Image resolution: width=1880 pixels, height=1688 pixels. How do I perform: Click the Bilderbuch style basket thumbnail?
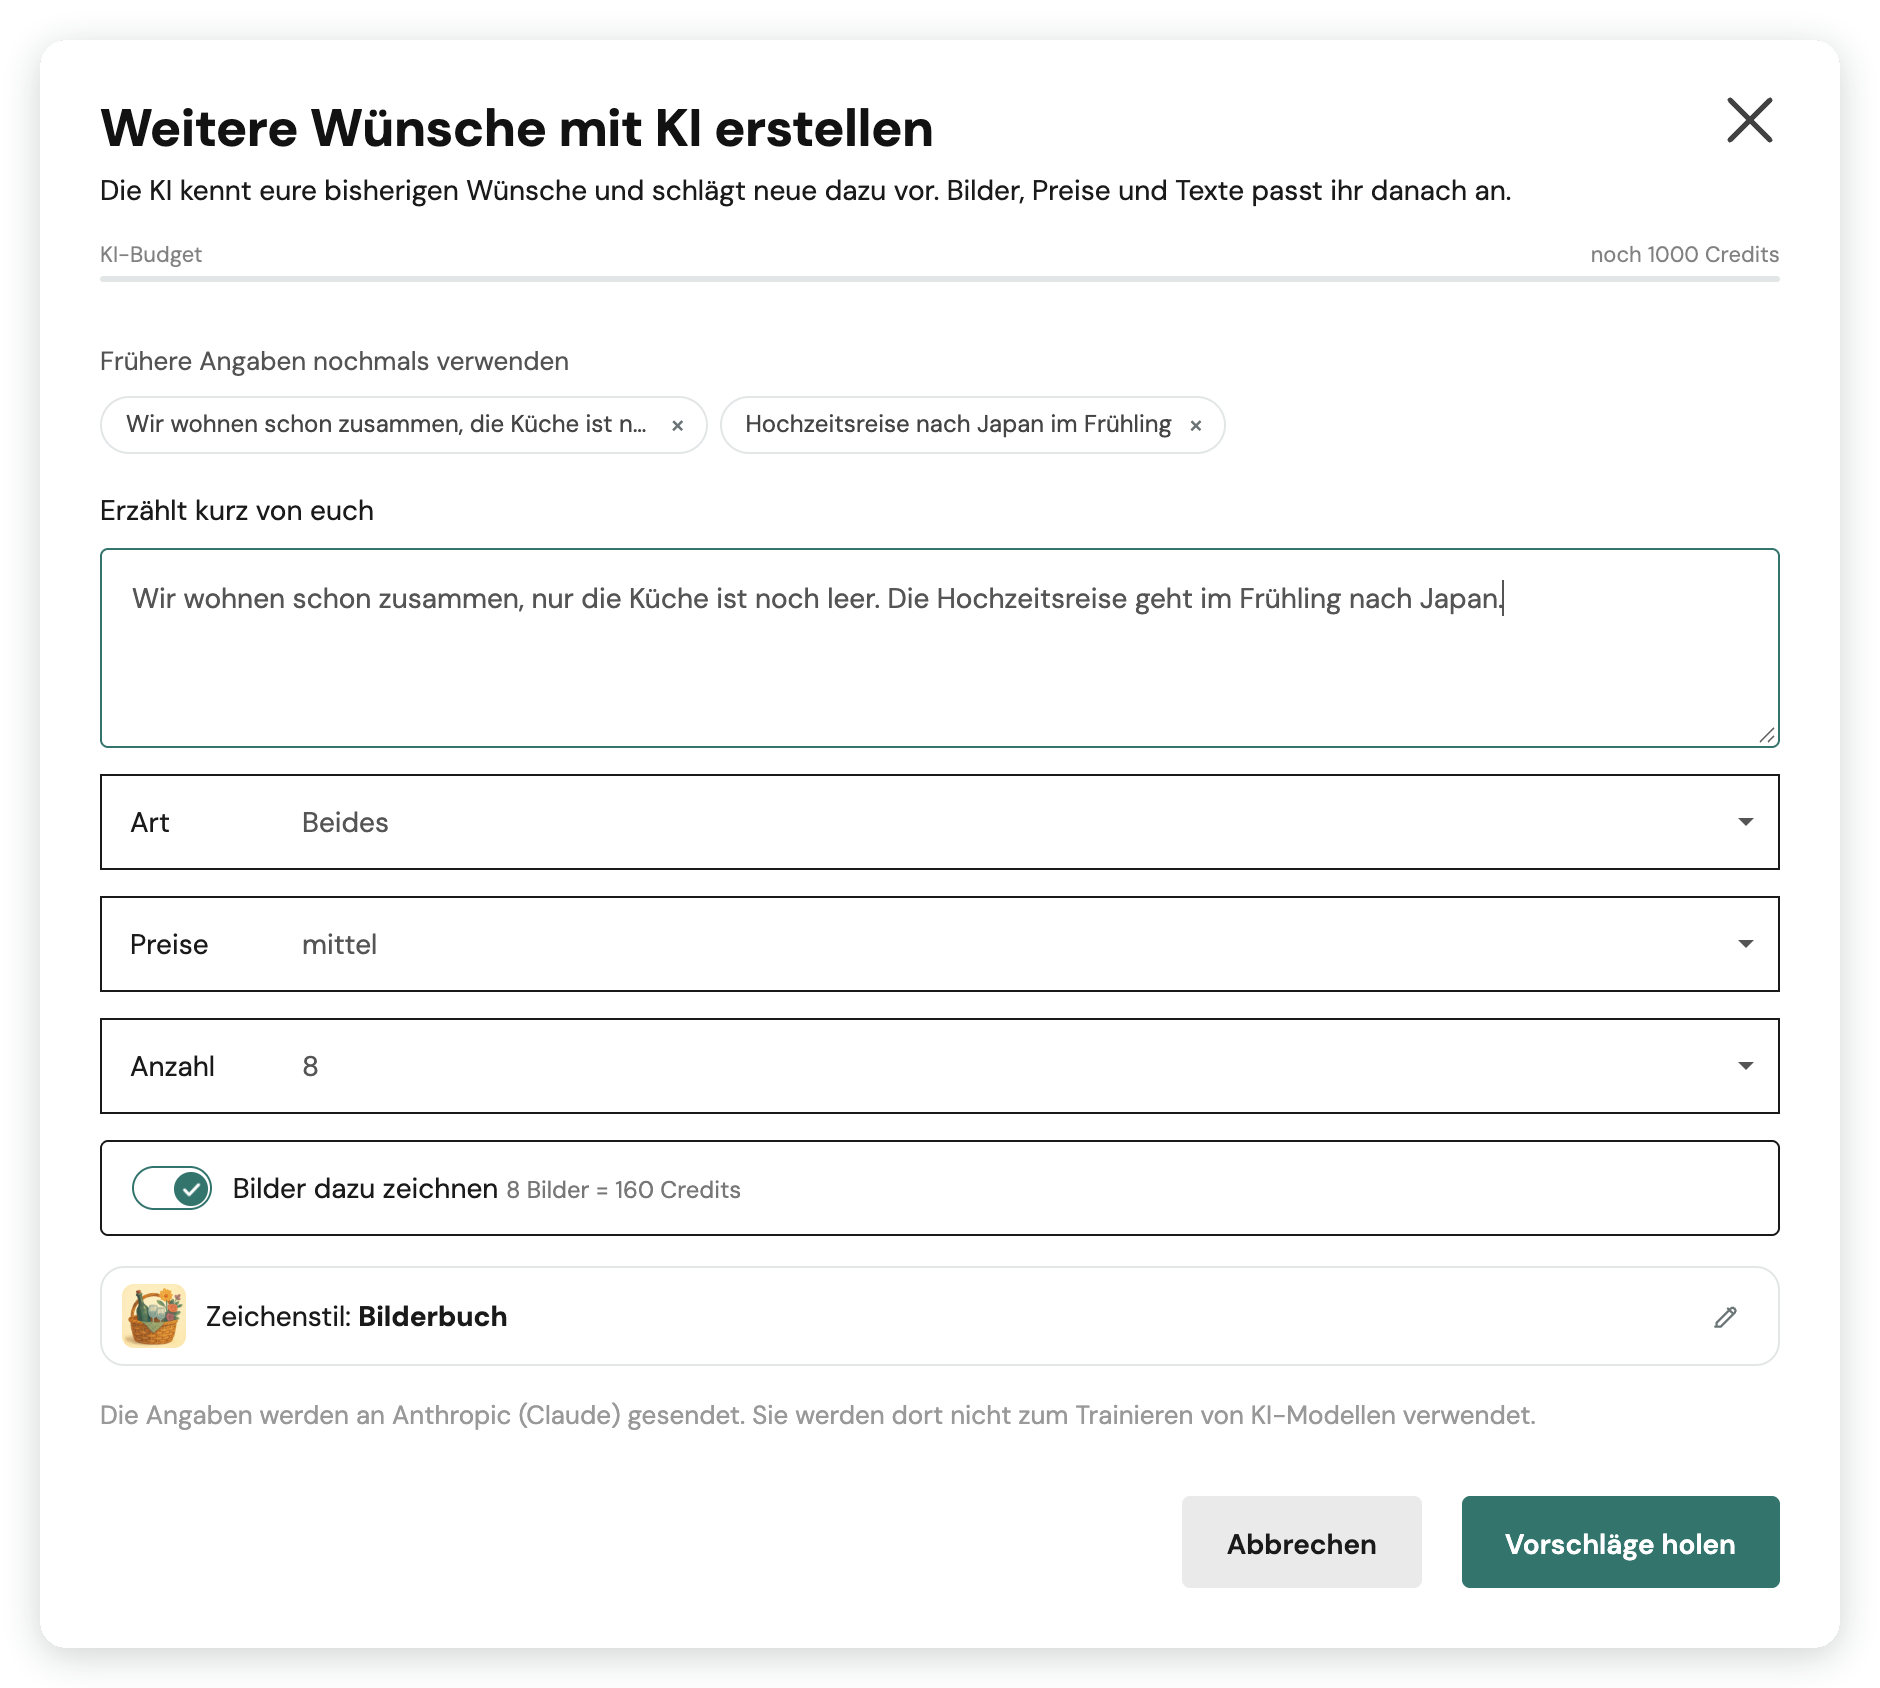(154, 1316)
